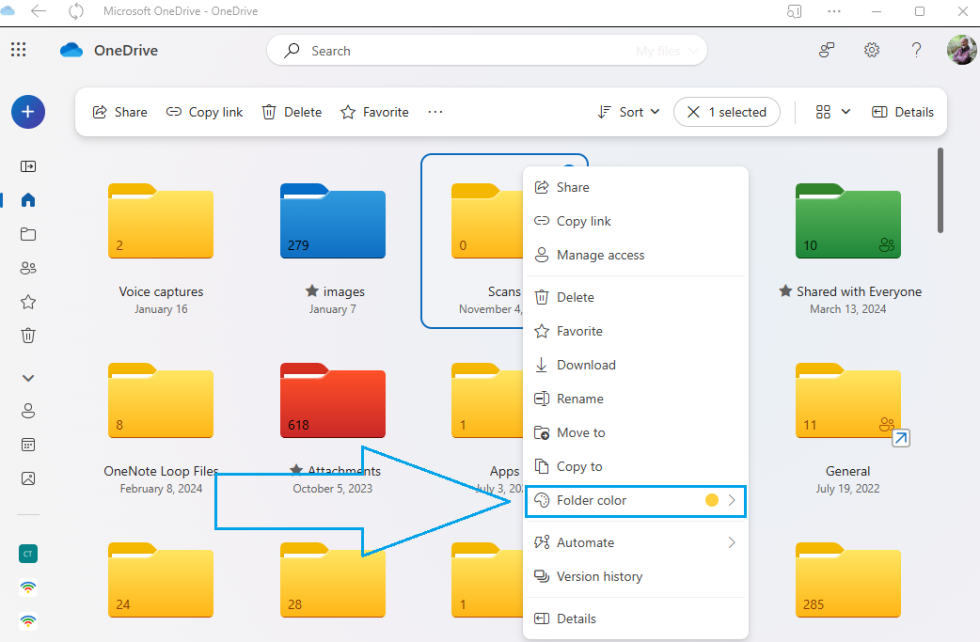Open the Sort dropdown
Viewport: 980px width, 642px height.
pos(628,111)
